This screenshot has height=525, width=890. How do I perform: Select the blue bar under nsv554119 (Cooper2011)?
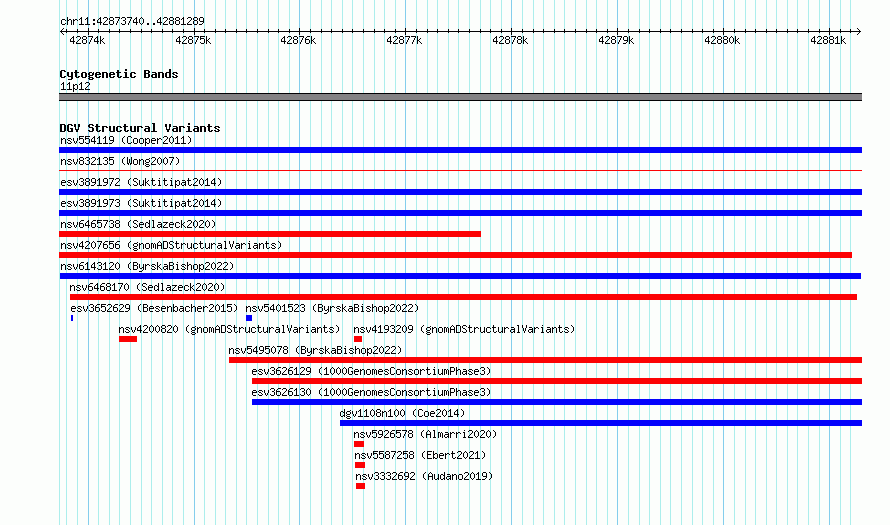[x=460, y=150]
